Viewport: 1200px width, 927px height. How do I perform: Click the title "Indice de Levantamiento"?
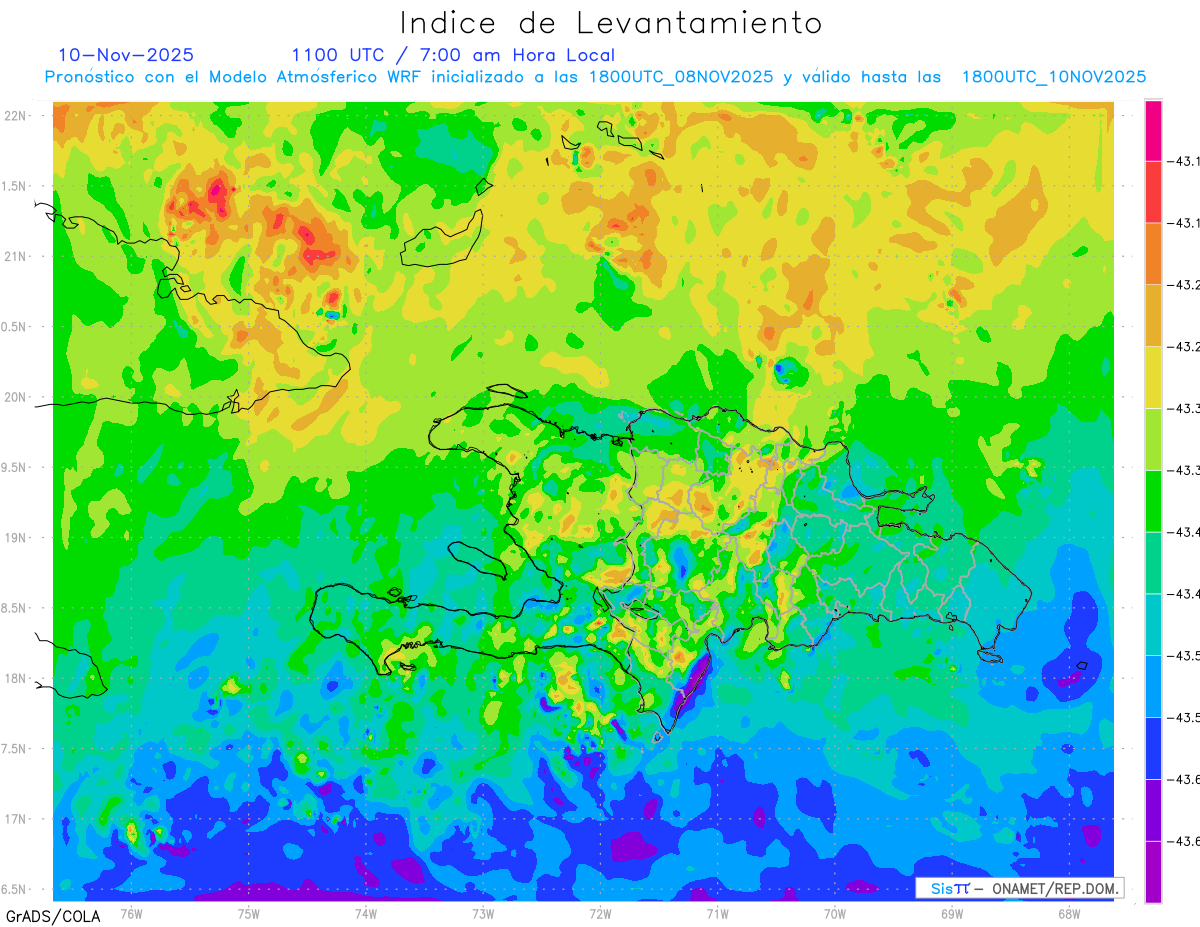coord(611,22)
